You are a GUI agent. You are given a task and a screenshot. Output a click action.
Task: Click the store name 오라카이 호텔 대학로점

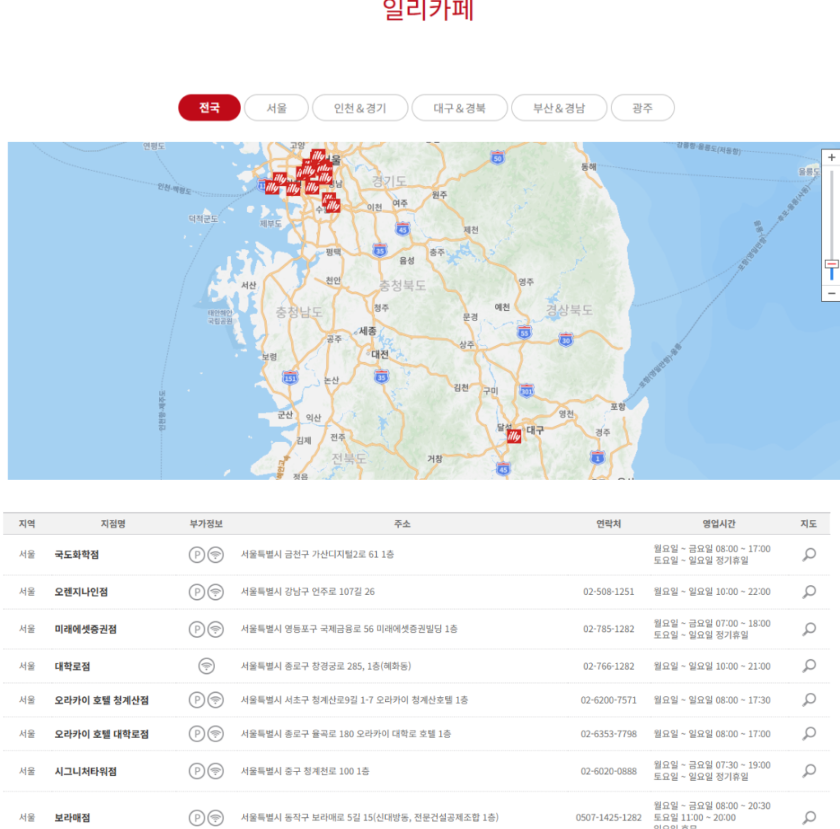pos(102,734)
